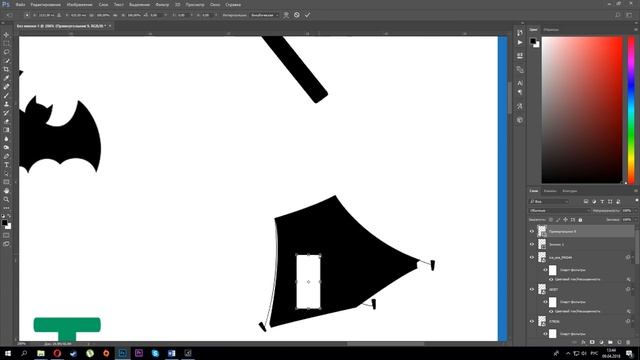Open the collapsed Character panel icon
This screenshot has height=360, width=640.
pos(520,83)
